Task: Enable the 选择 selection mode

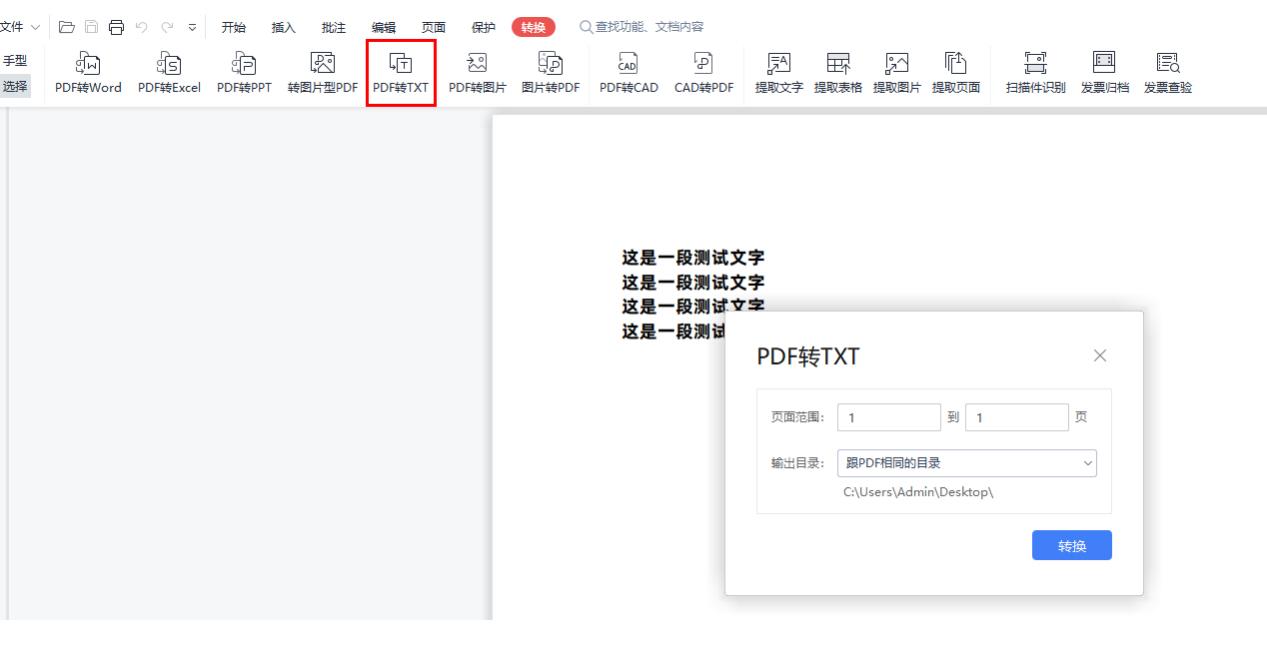Action: pyautogui.click(x=16, y=85)
